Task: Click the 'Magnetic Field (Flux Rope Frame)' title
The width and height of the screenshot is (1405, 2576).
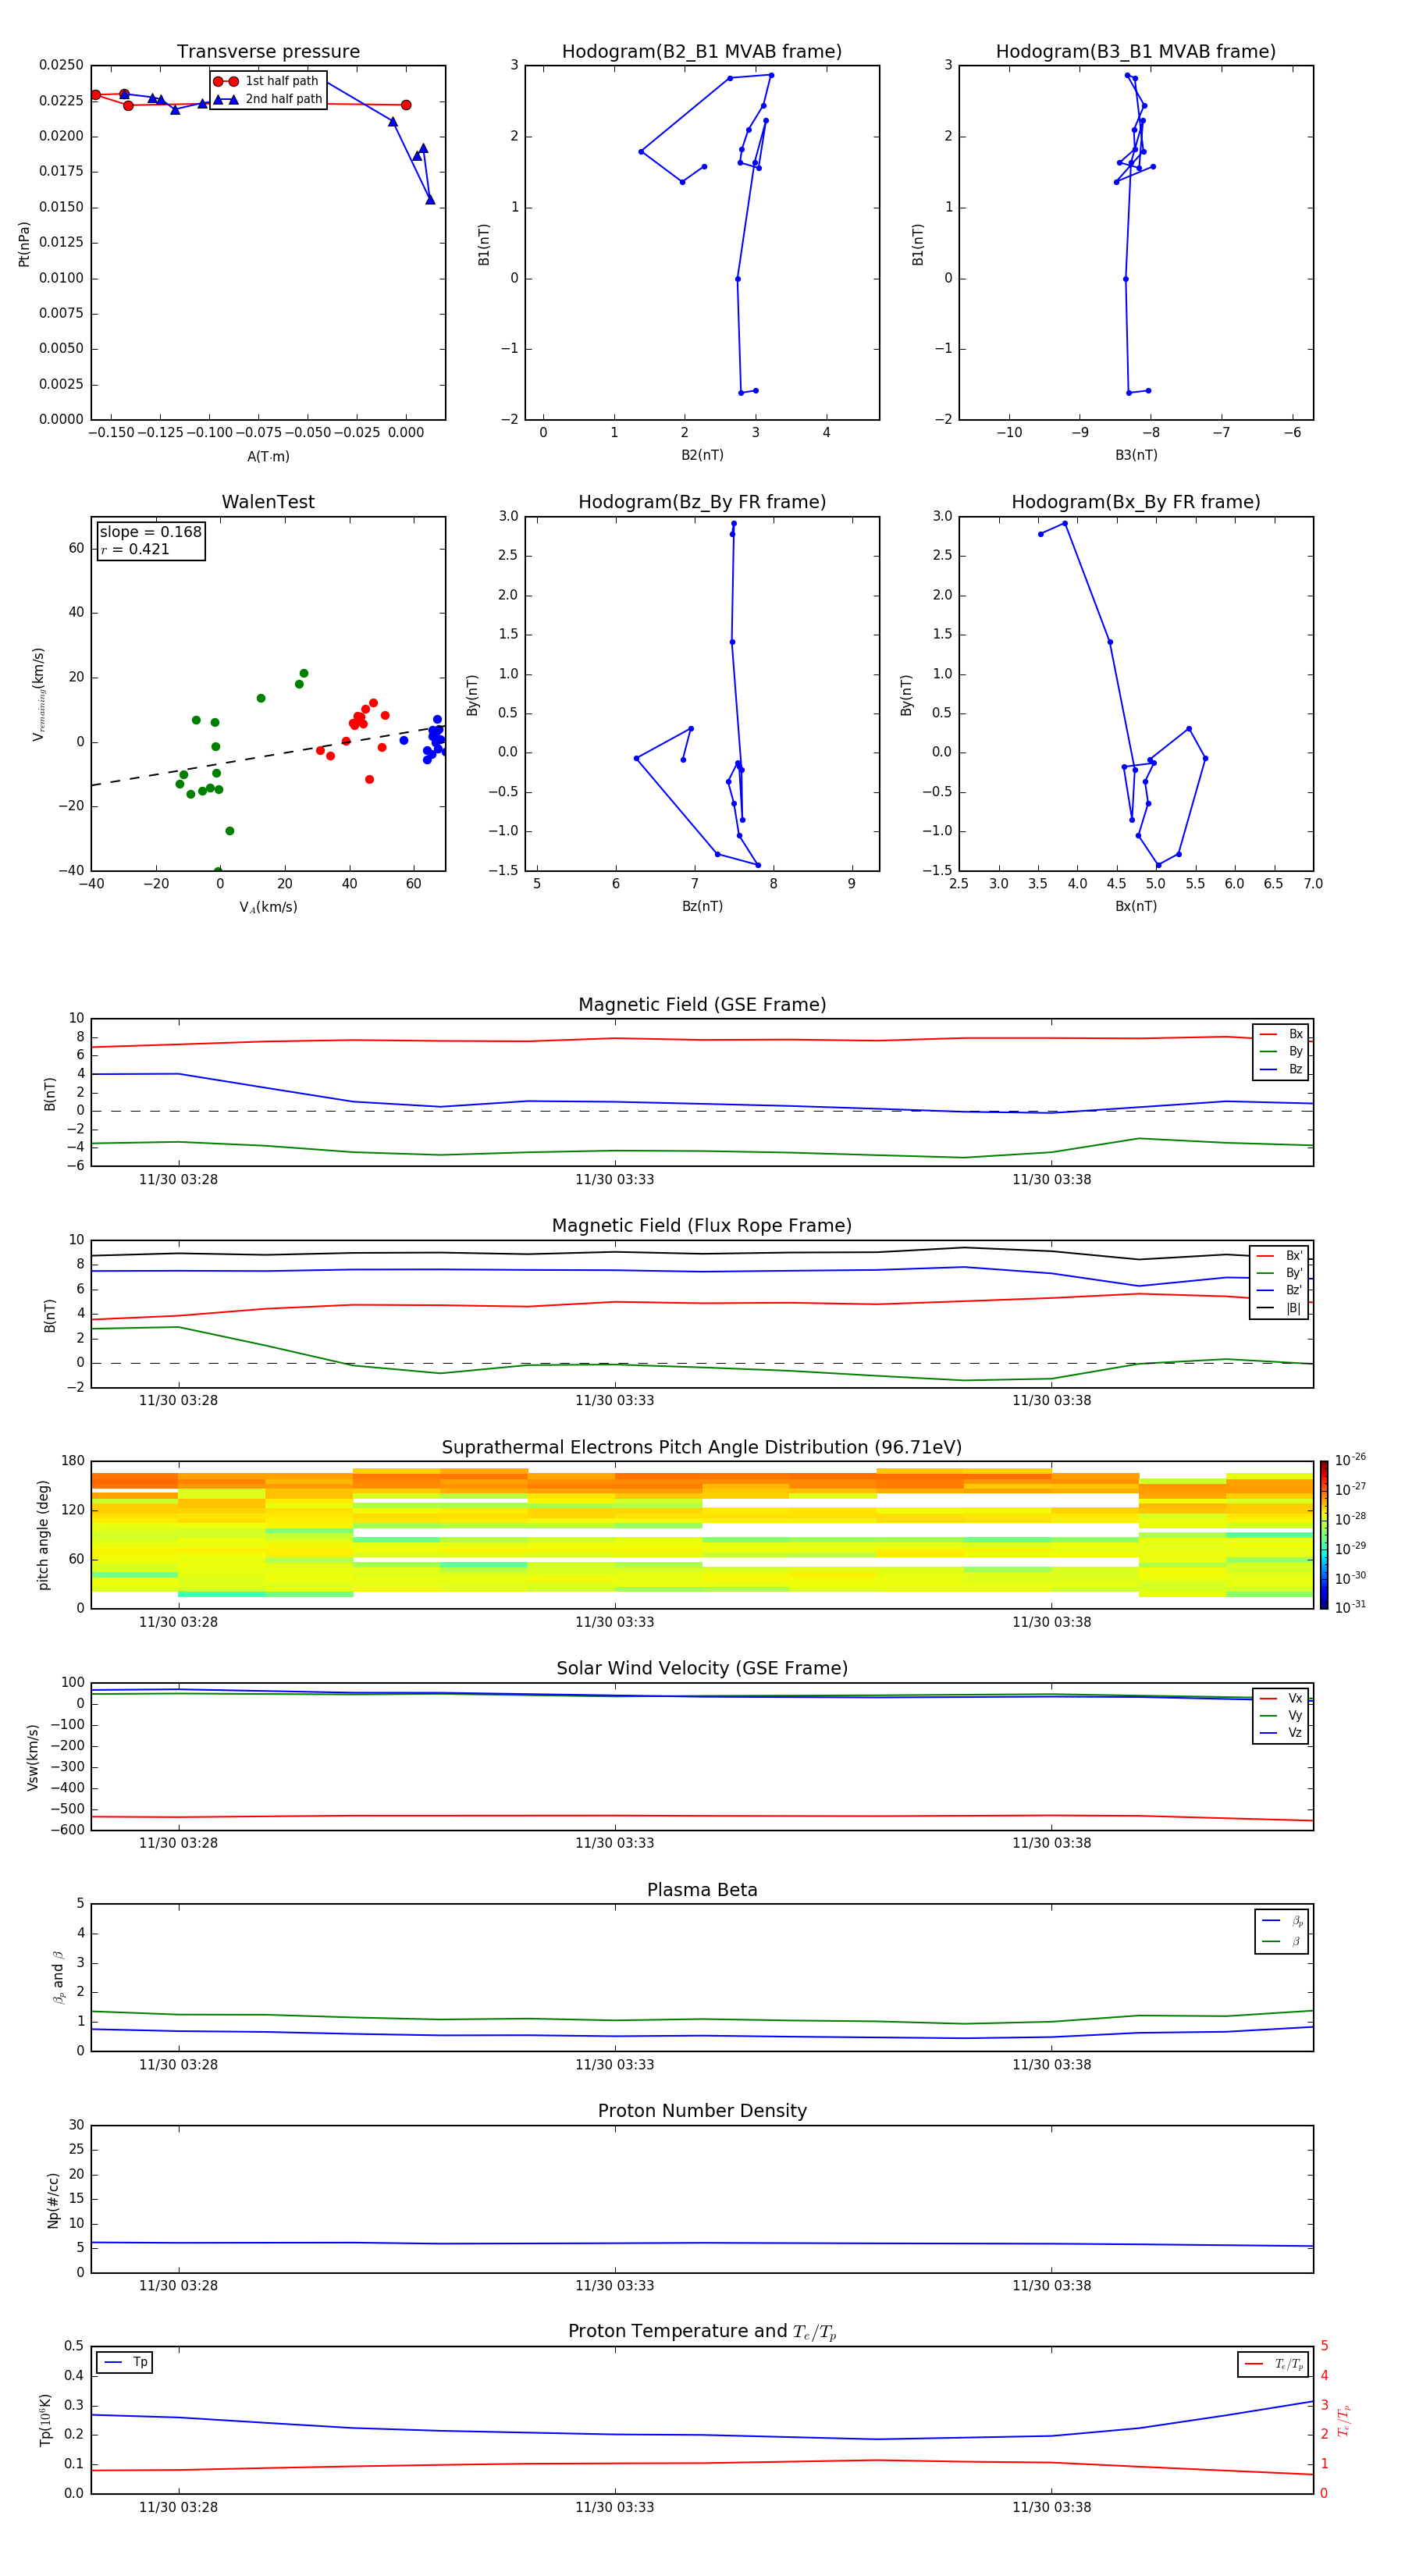Action: click(x=702, y=1226)
